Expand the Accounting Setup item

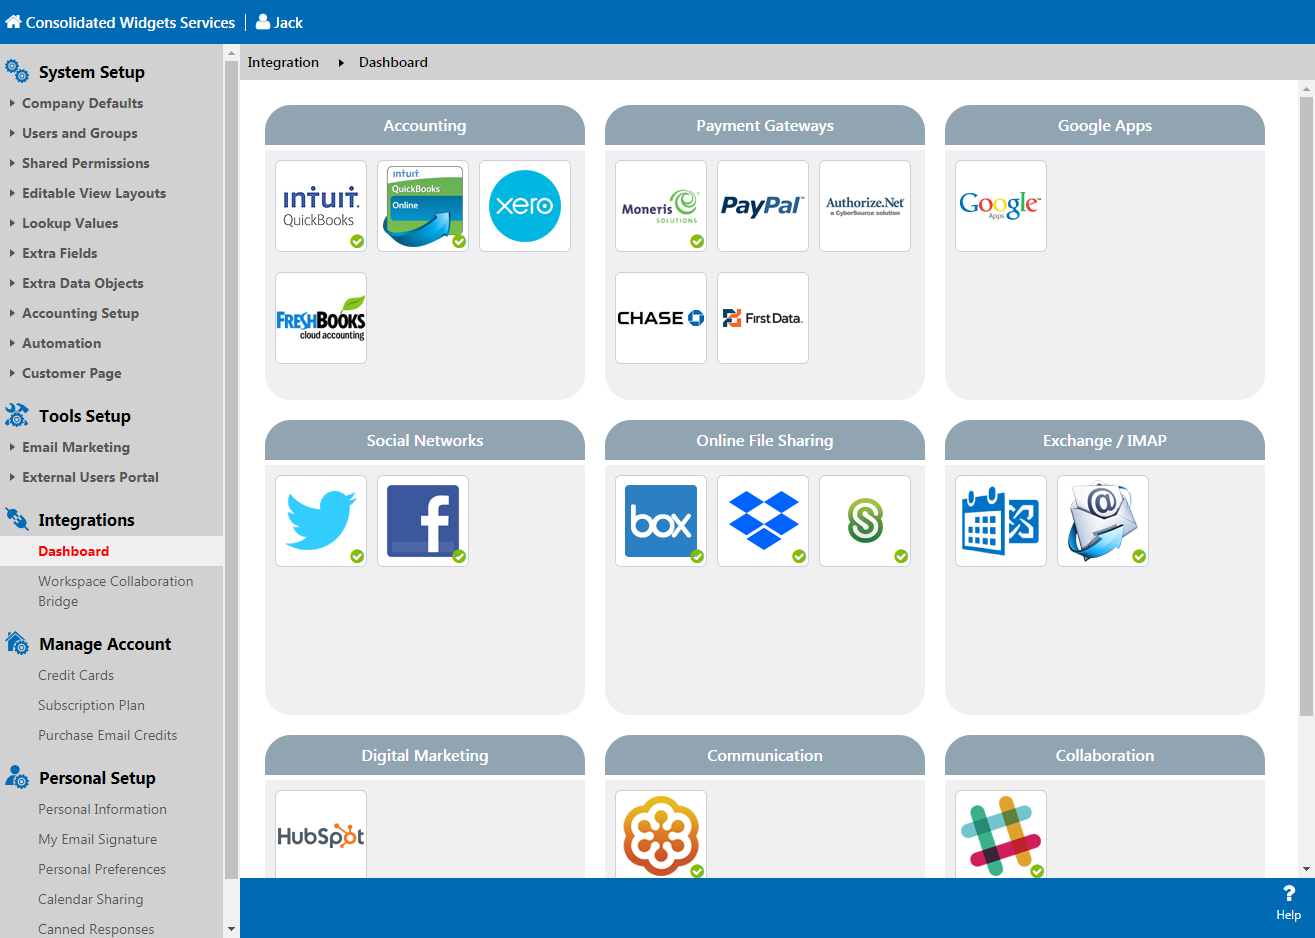click(x=80, y=313)
